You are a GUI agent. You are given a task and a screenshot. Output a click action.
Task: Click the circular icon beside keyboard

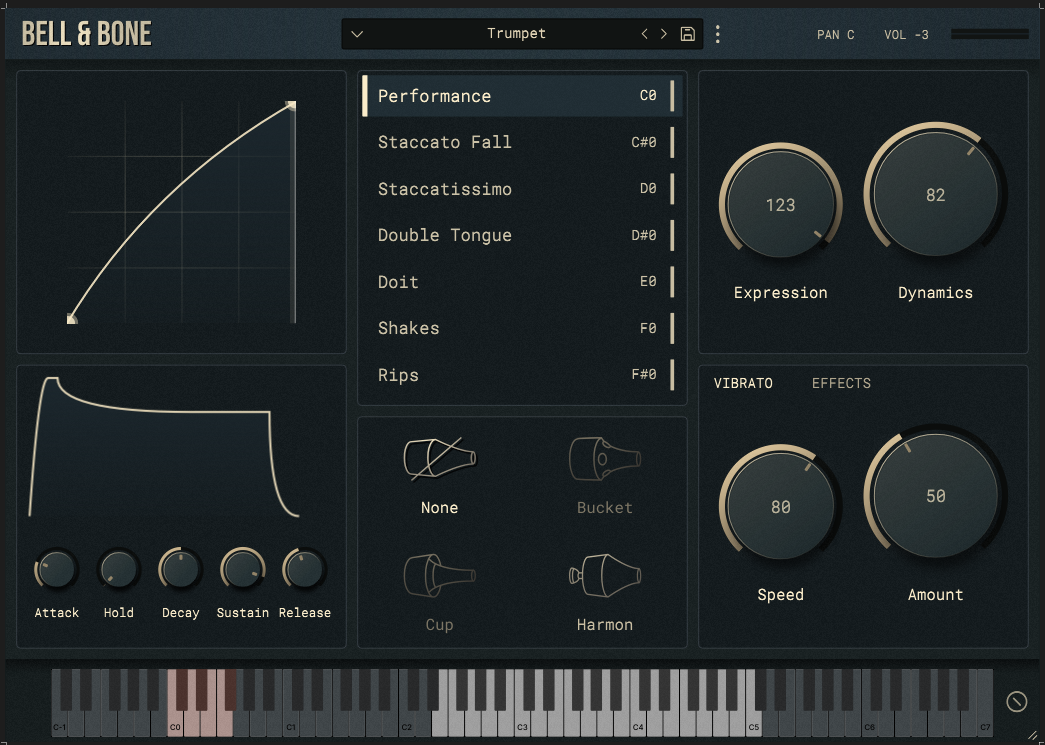tap(1016, 702)
